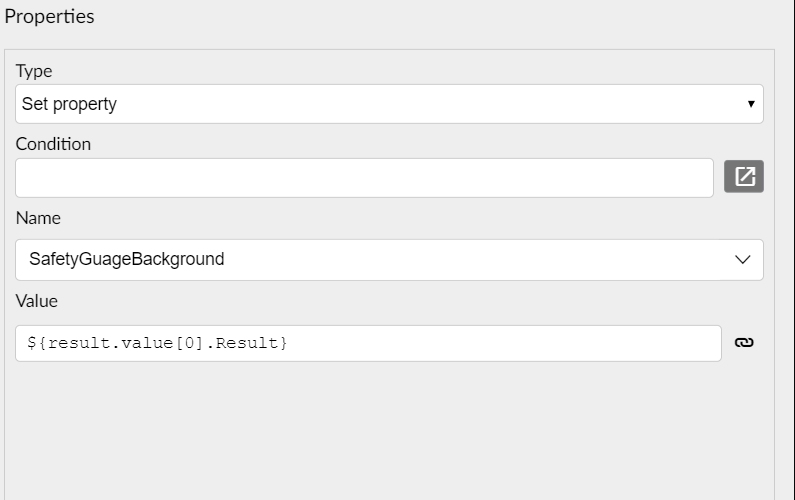Click the ${result.value[0].Result} expression text
Viewport: 795px width, 500px height.
[x=157, y=343]
